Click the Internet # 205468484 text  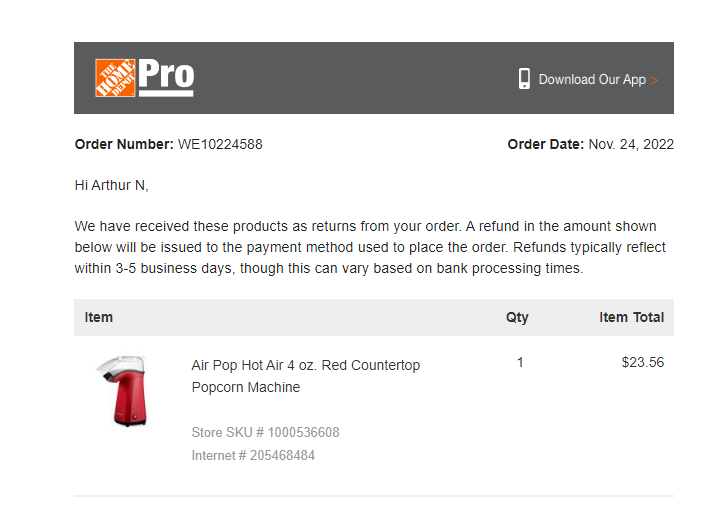pyautogui.click(x=253, y=455)
